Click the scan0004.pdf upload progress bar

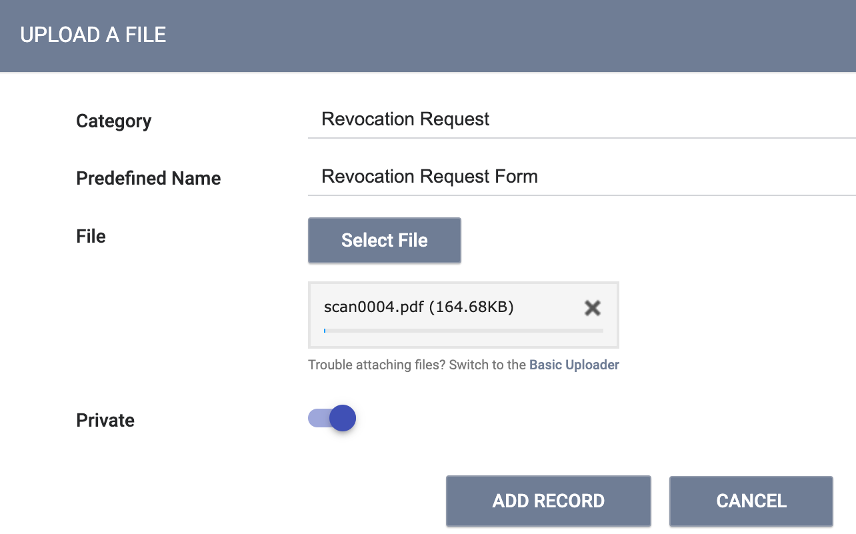click(463, 330)
